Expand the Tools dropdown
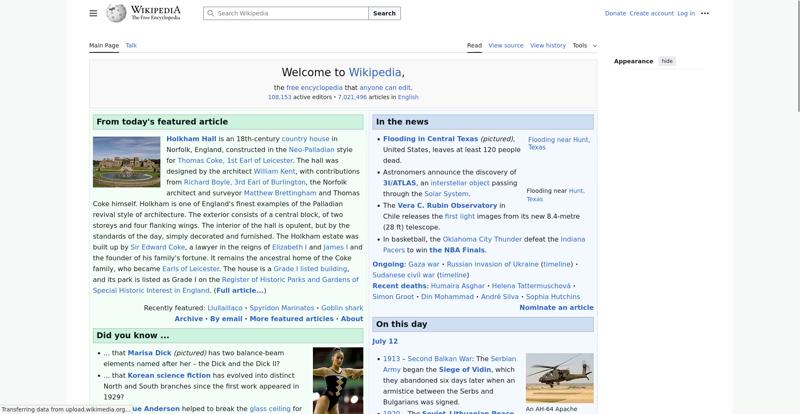 (x=584, y=45)
